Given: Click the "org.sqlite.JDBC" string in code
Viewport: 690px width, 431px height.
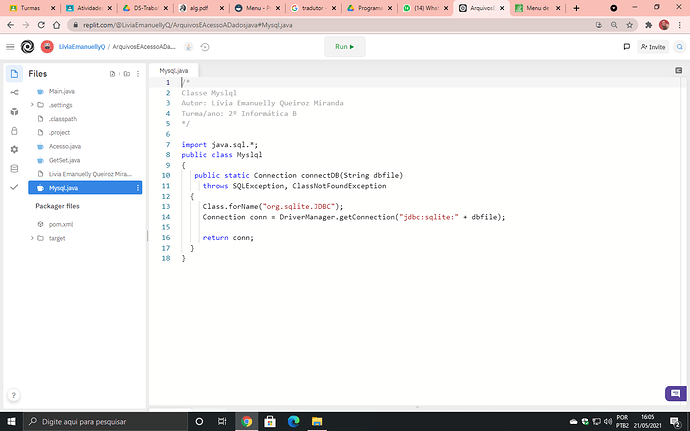Looking at the screenshot, I should [299, 206].
